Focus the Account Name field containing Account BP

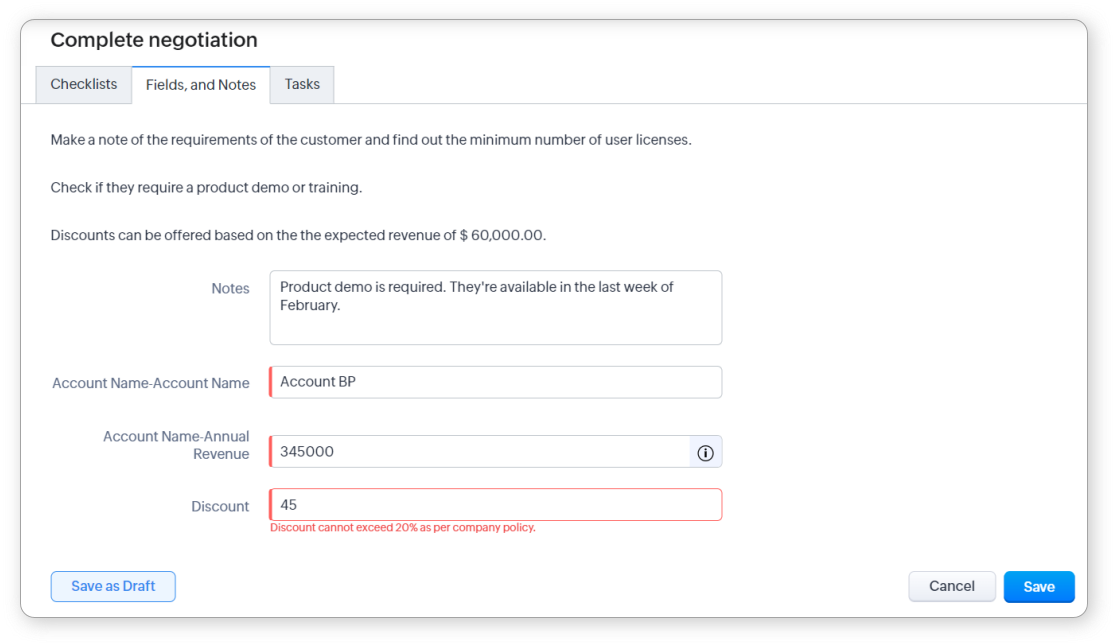(x=495, y=382)
